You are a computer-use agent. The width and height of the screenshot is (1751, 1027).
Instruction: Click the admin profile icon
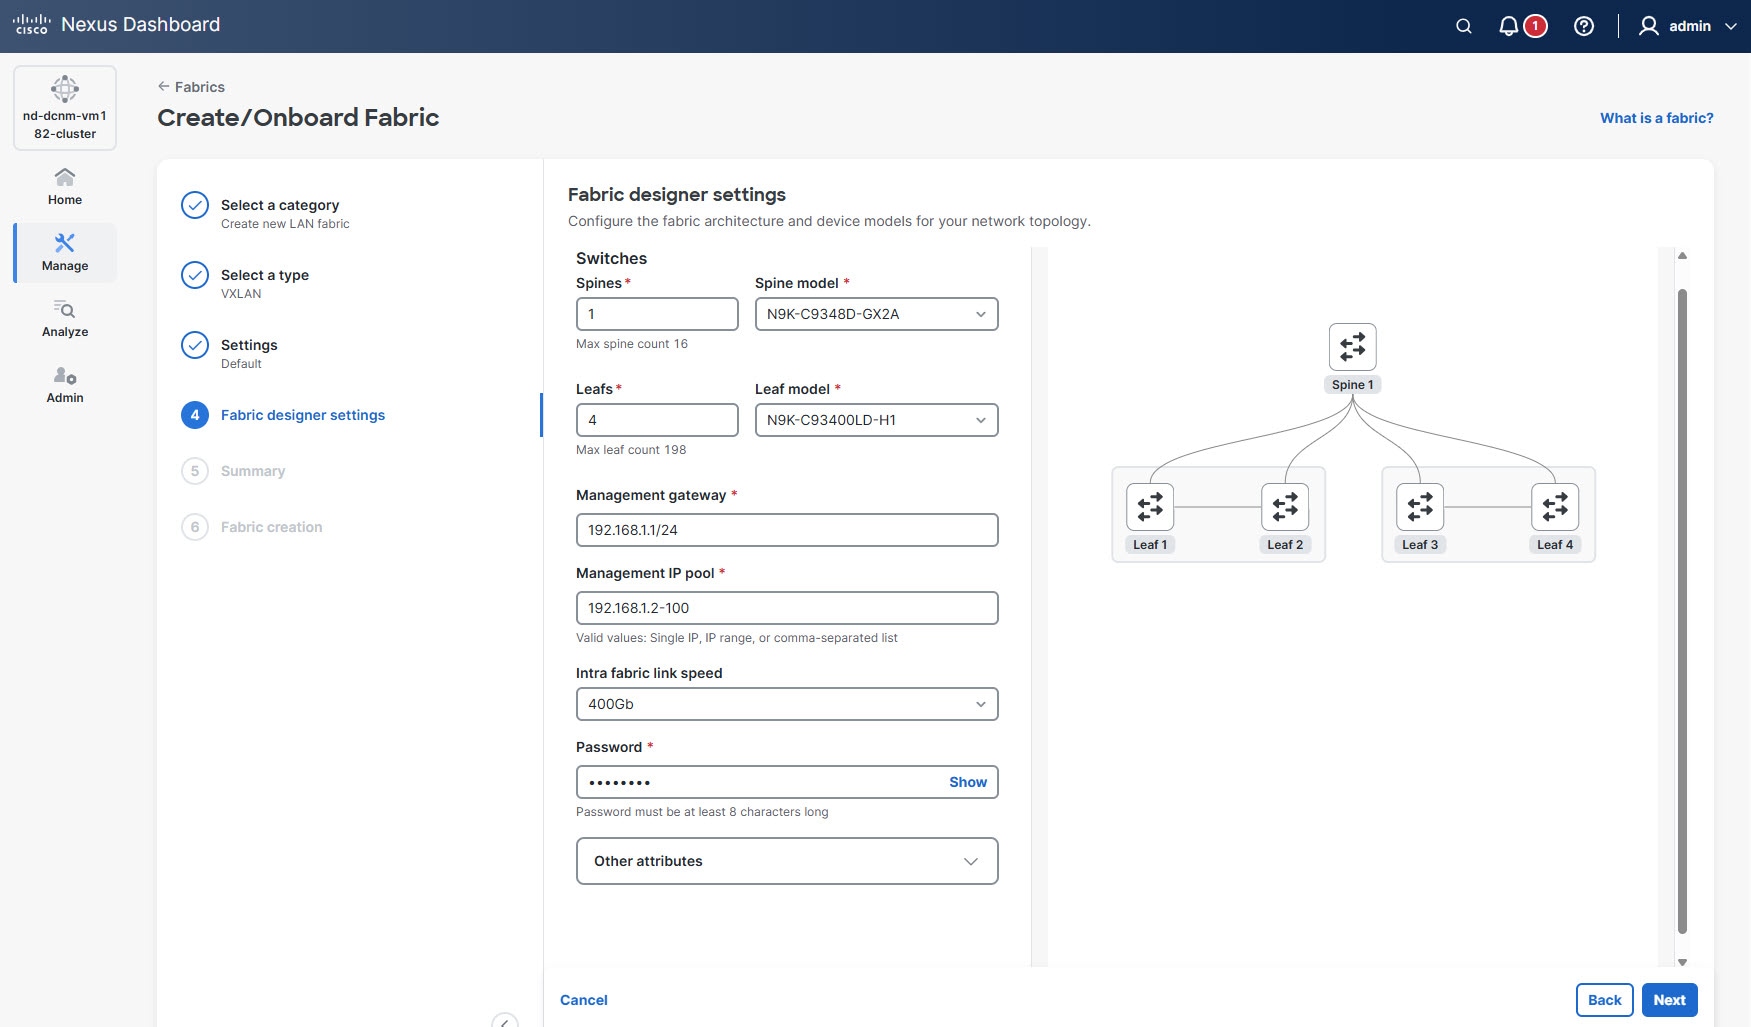pos(1647,25)
